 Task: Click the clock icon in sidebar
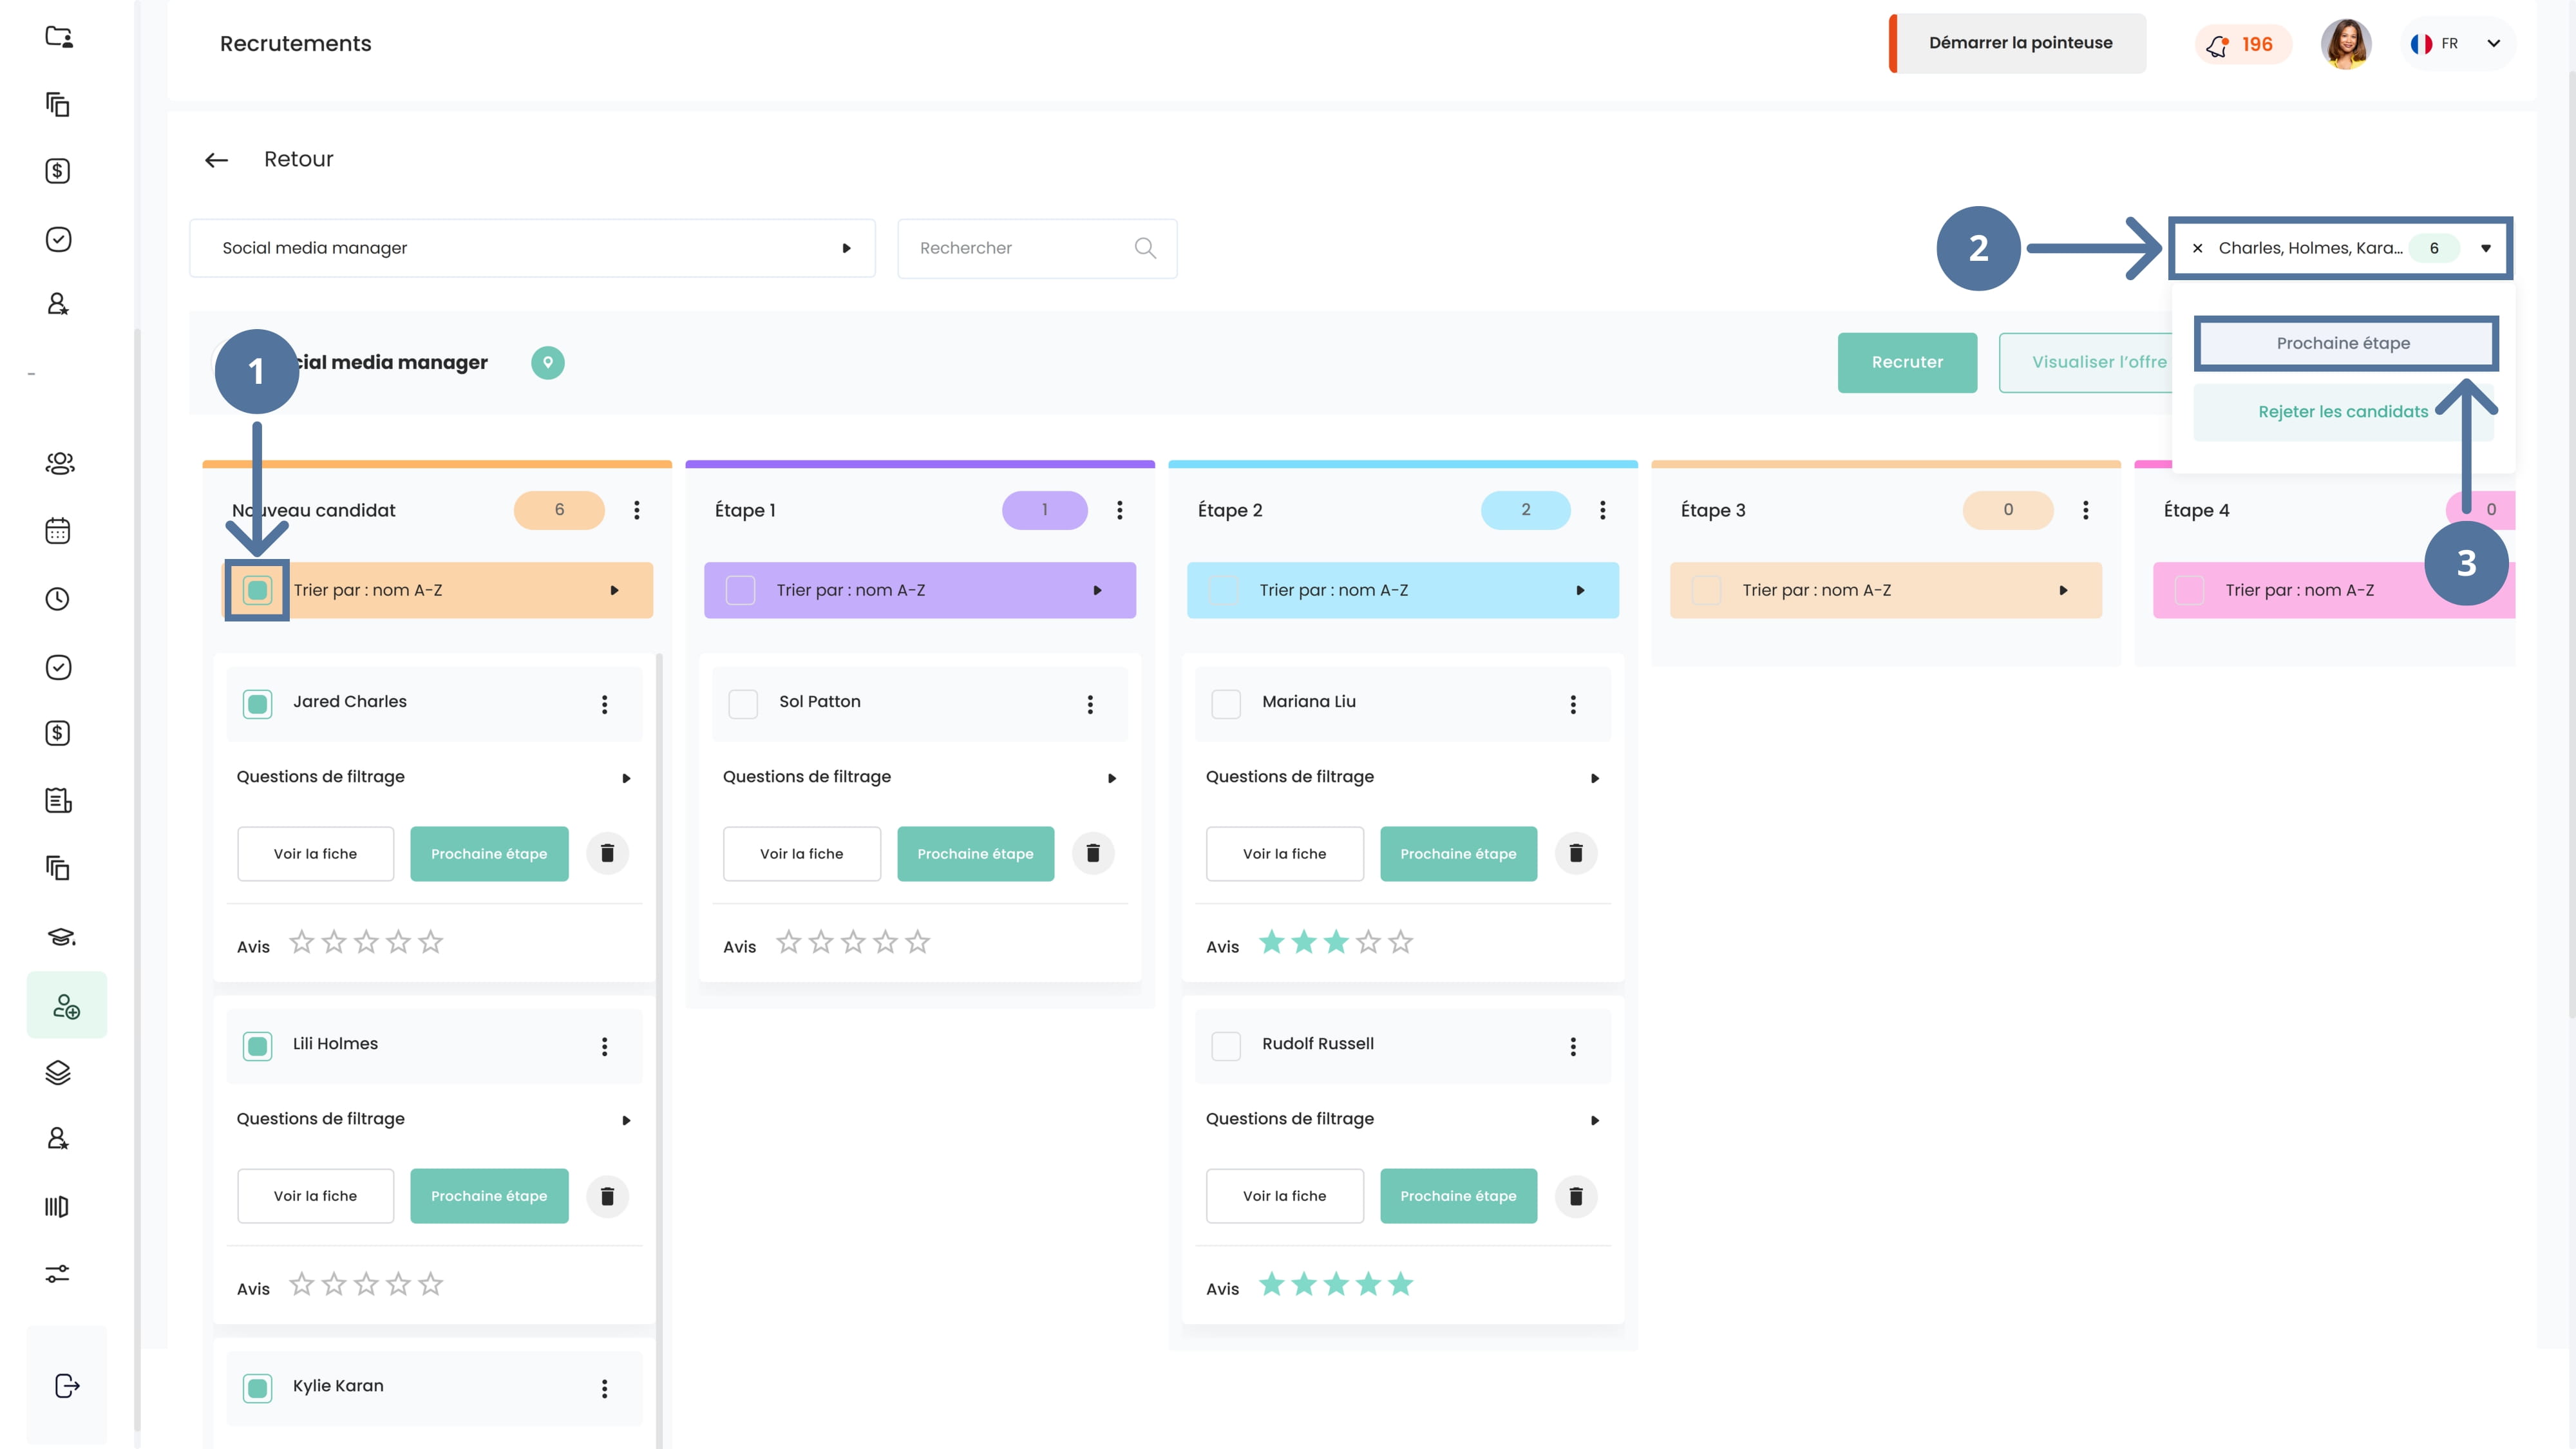click(x=58, y=599)
